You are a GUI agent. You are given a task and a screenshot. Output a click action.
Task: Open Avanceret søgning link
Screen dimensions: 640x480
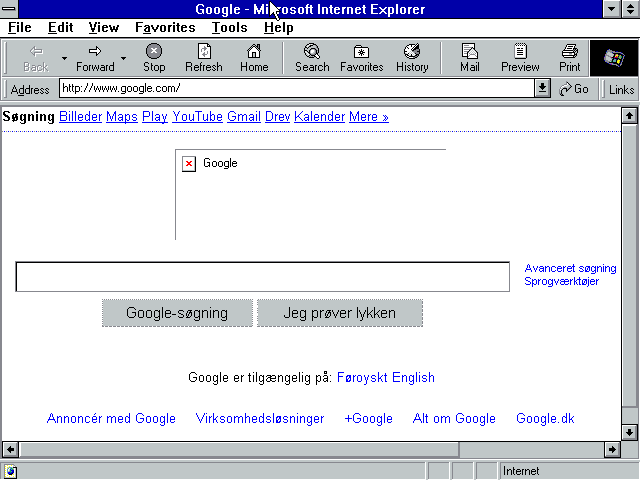[x=570, y=268]
